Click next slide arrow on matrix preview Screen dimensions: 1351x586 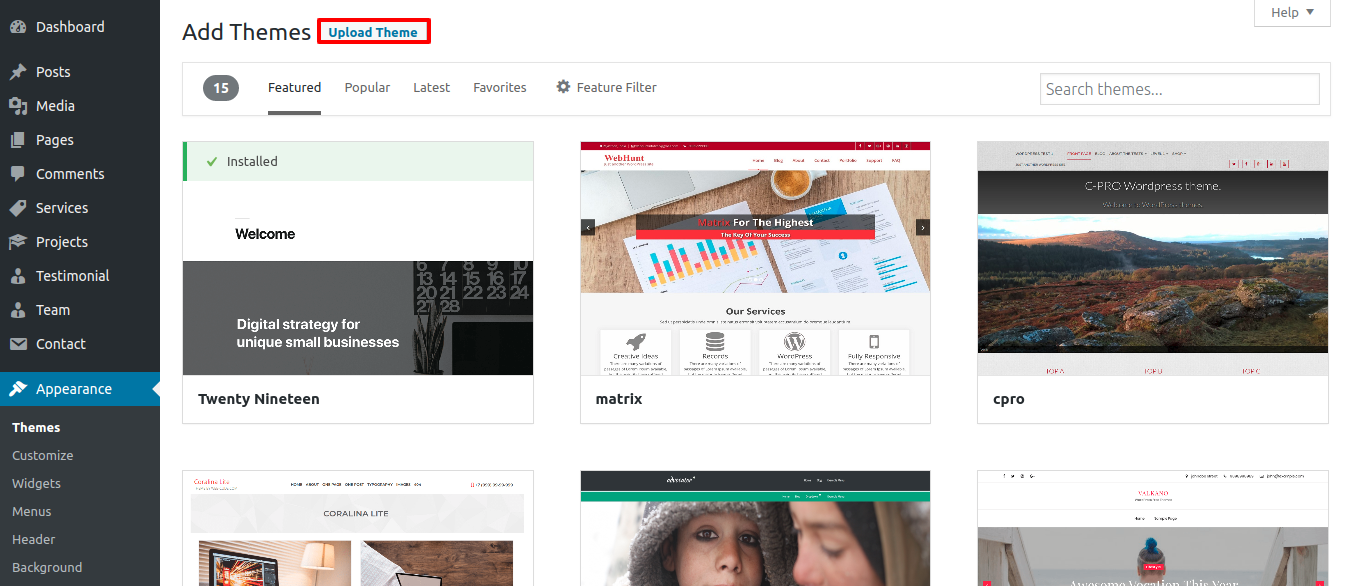coord(922,227)
